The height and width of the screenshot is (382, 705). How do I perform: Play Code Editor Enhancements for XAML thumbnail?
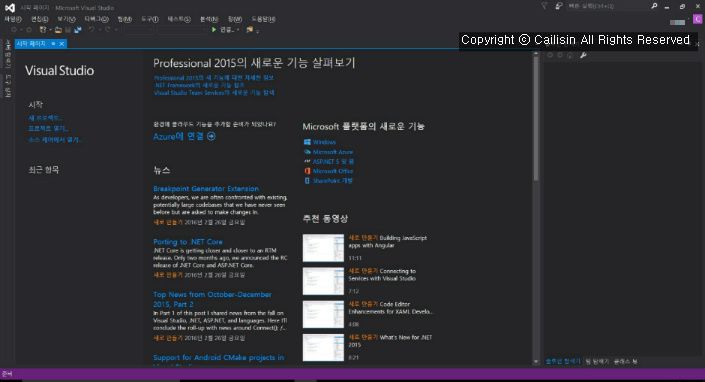(323, 314)
